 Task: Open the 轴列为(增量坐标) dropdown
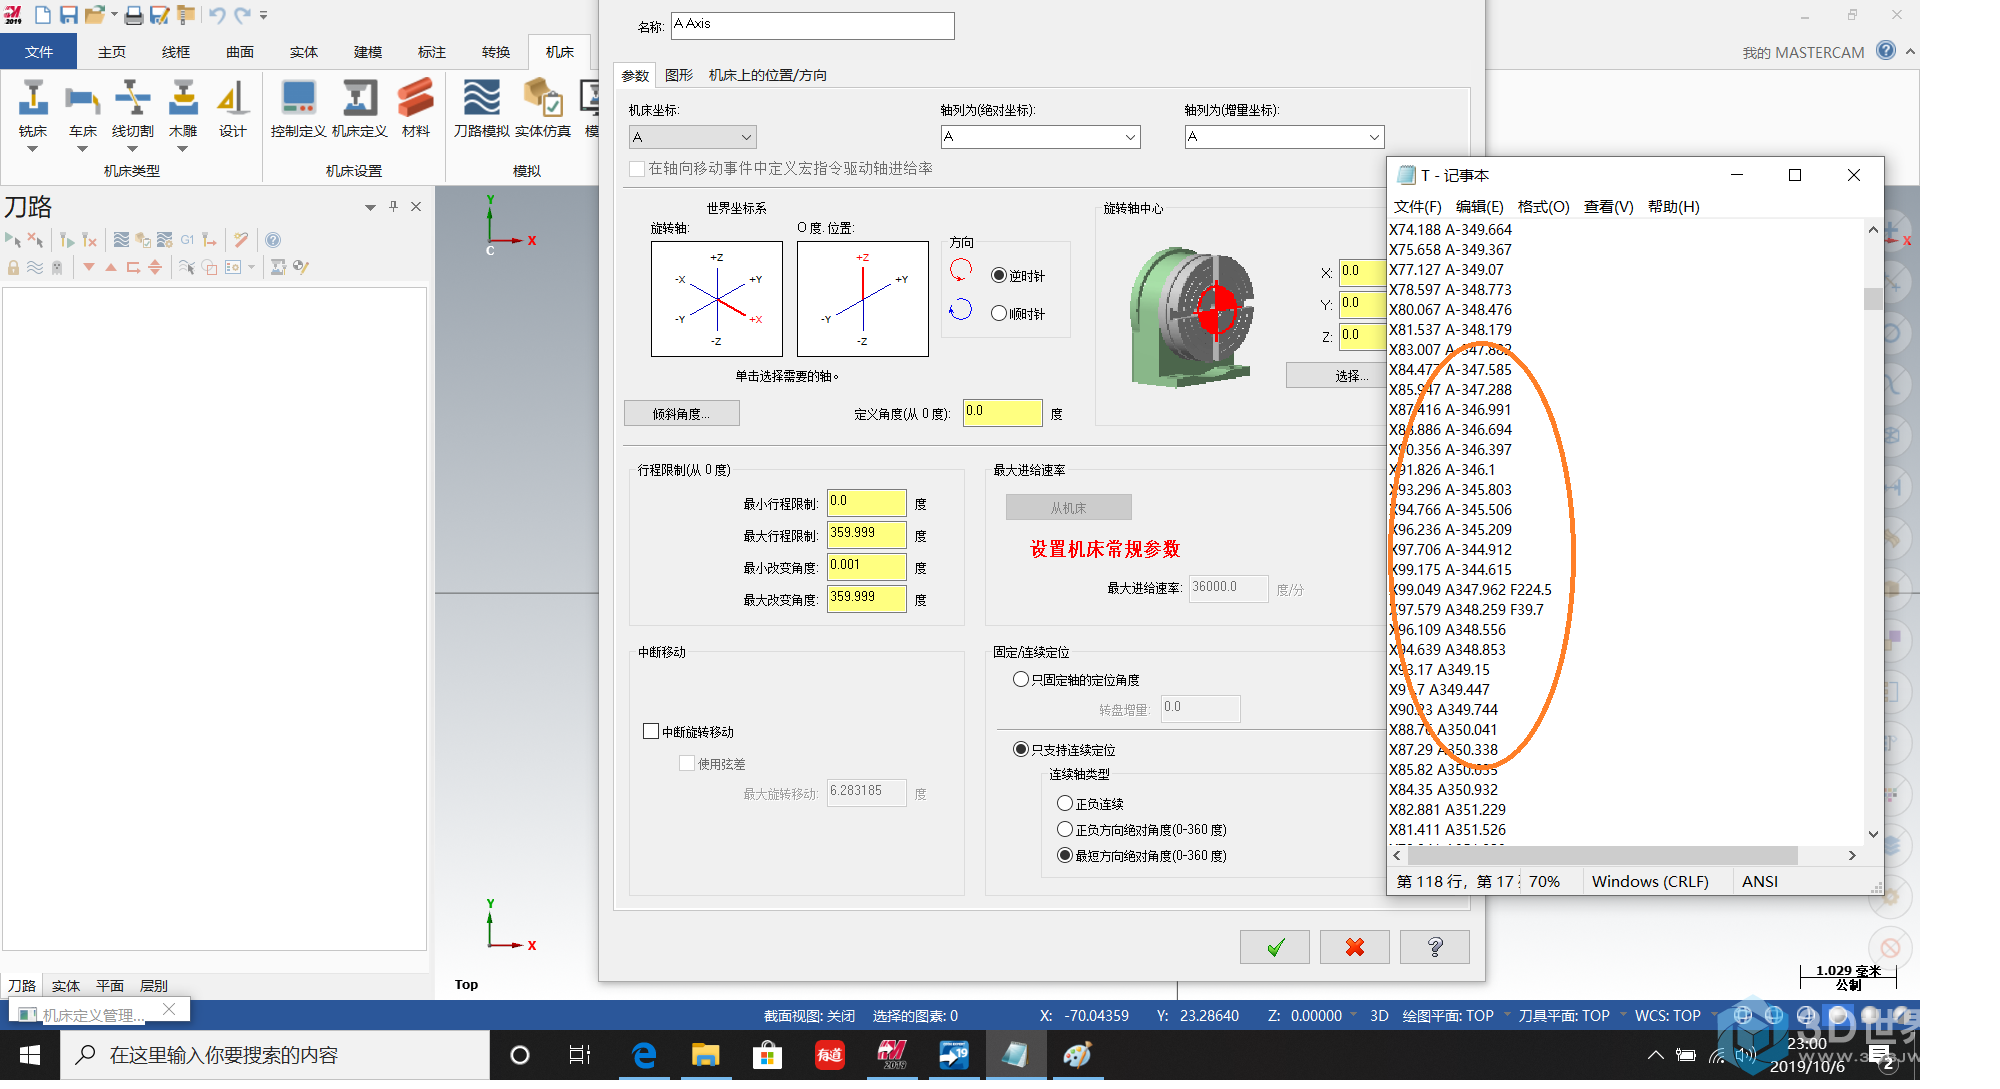(1285, 137)
